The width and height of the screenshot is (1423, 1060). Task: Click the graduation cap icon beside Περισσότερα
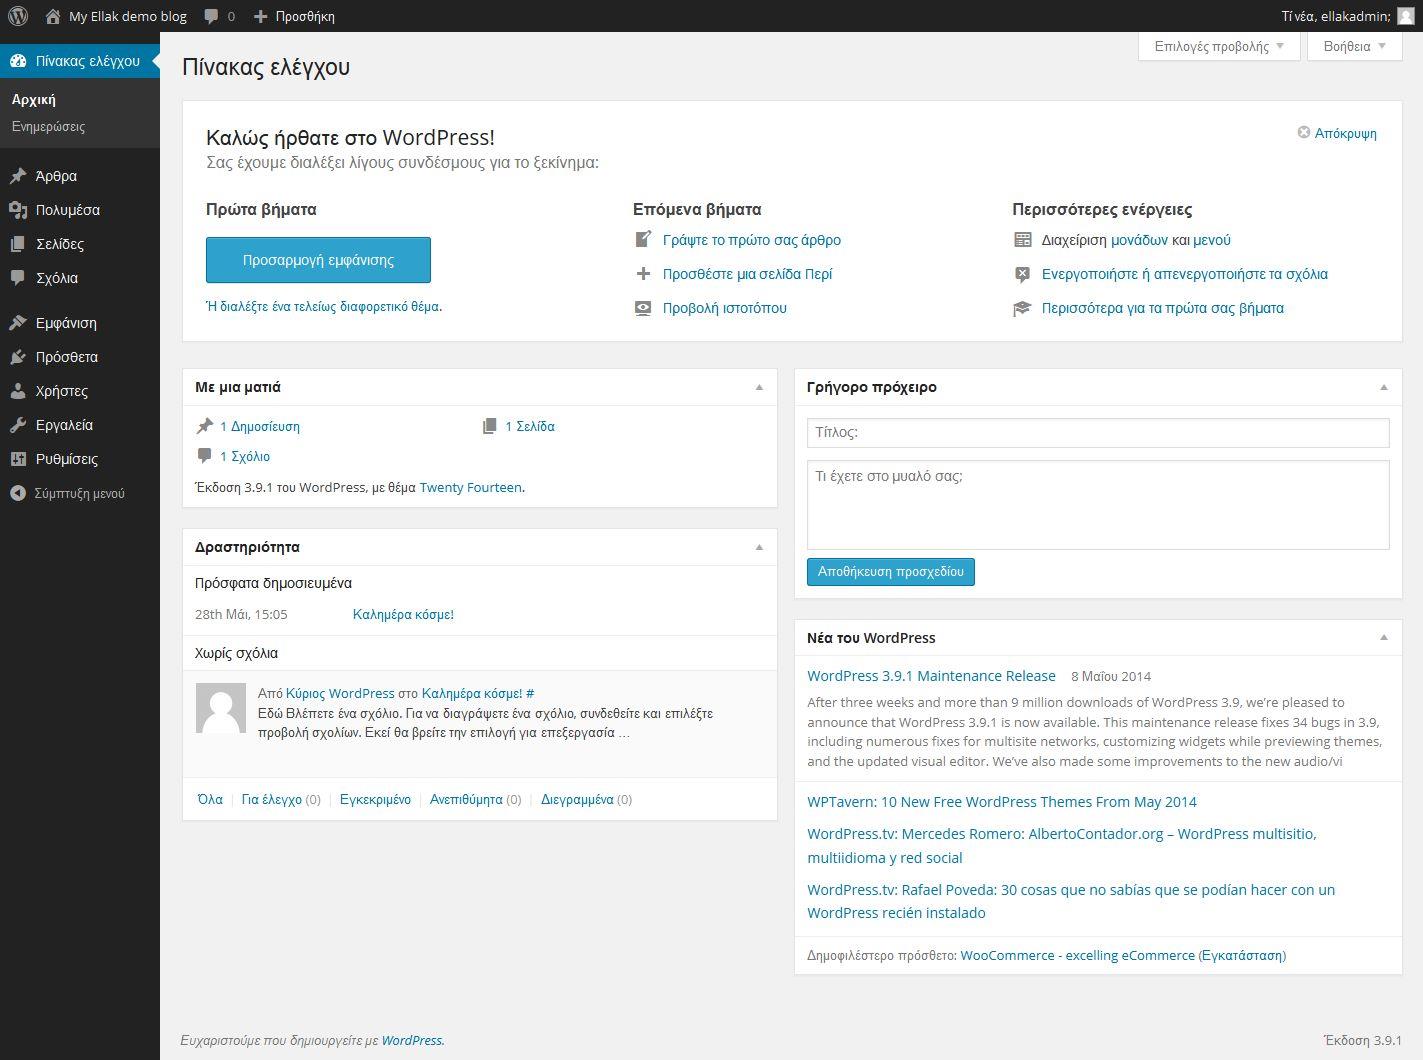[x=1022, y=308]
